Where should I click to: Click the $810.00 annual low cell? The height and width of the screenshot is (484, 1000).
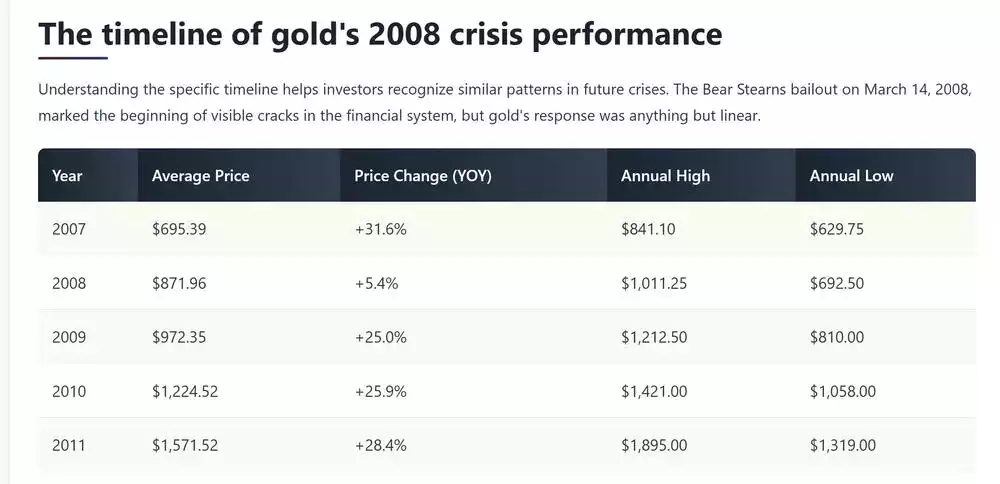836,337
